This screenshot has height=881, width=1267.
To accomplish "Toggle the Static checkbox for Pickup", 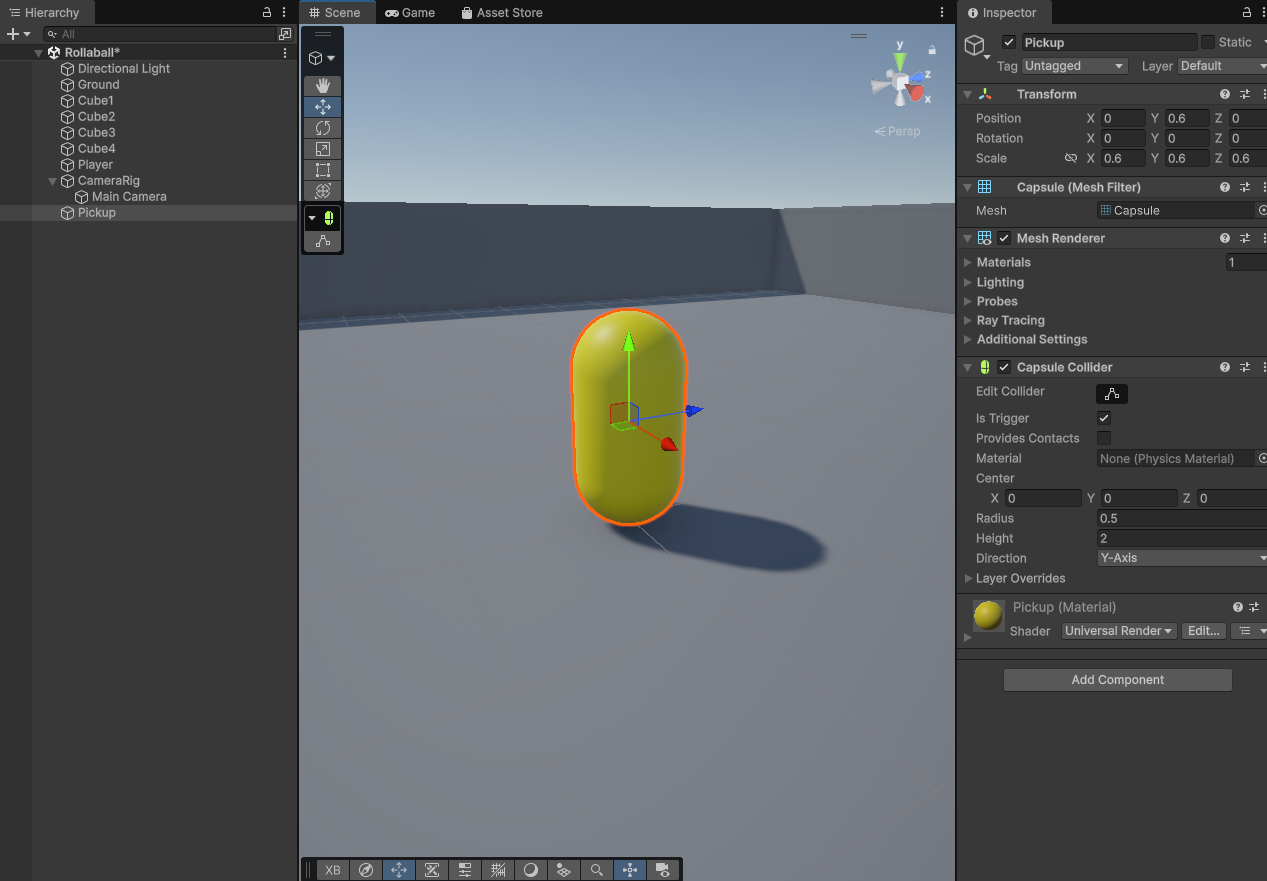I will click(x=1208, y=42).
